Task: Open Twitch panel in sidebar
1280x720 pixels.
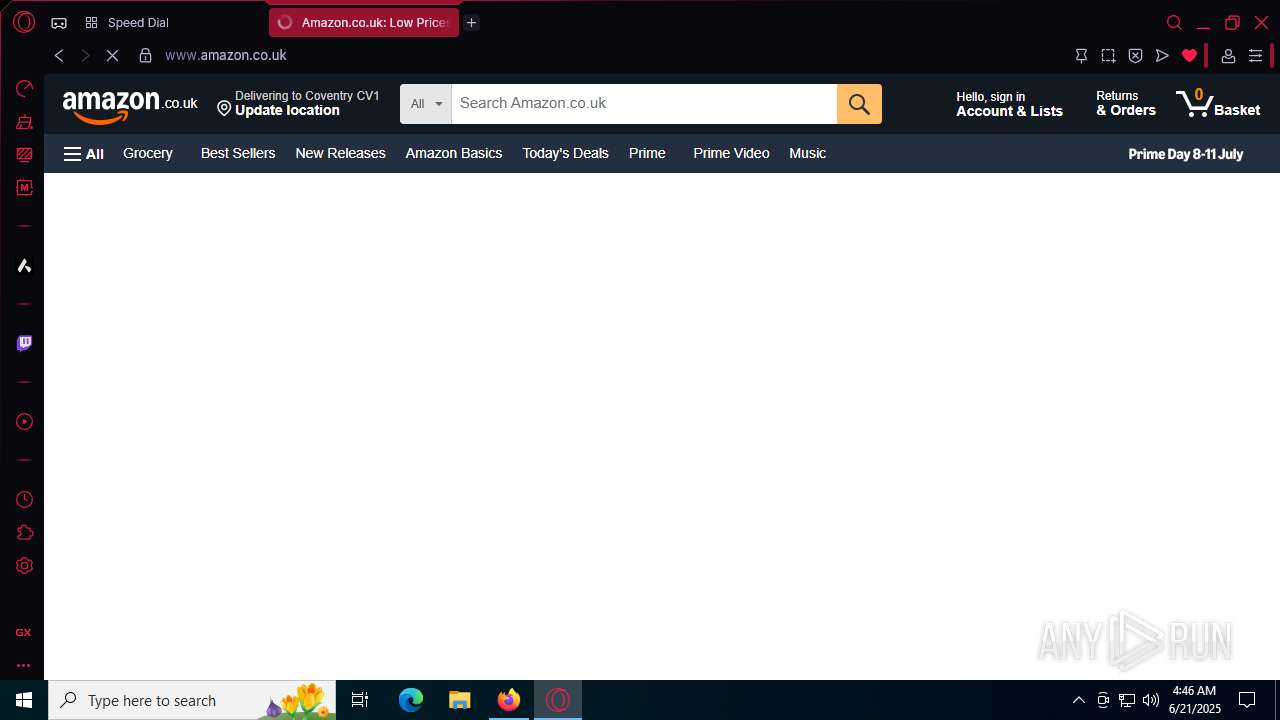Action: coord(24,343)
